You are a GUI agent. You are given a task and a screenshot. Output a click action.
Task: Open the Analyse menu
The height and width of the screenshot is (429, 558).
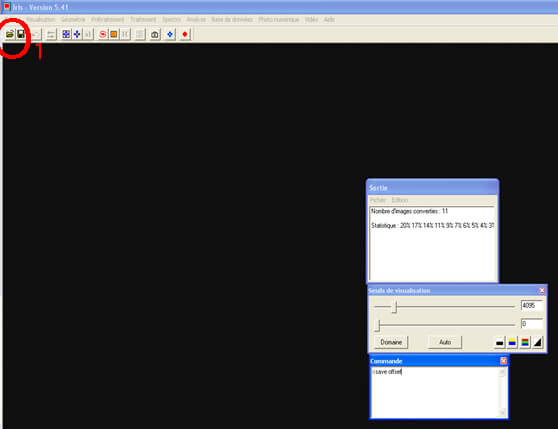point(196,20)
